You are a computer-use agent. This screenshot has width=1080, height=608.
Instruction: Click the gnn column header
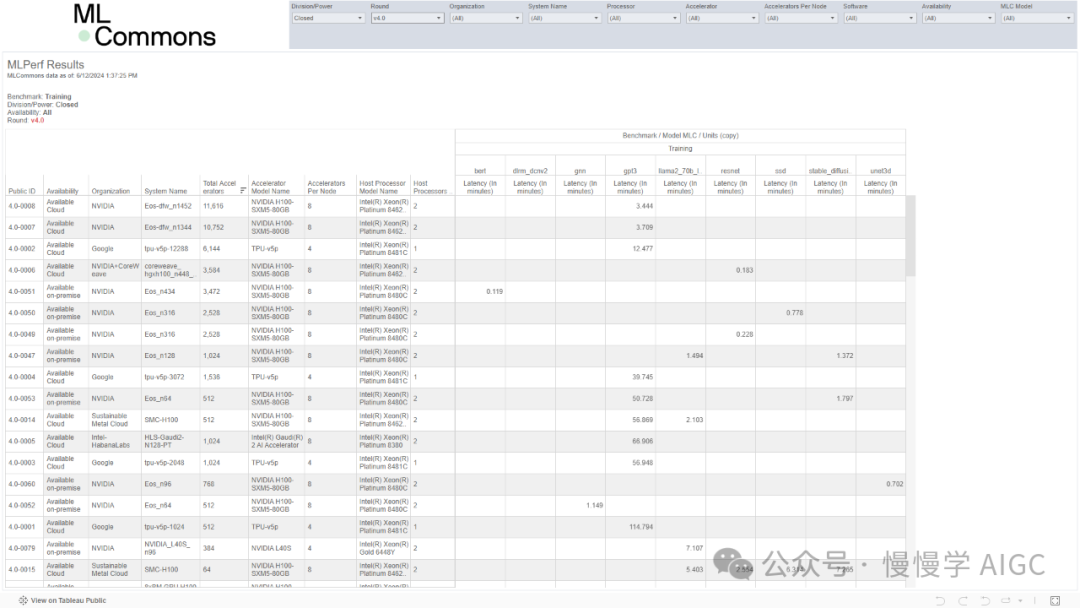(580, 171)
